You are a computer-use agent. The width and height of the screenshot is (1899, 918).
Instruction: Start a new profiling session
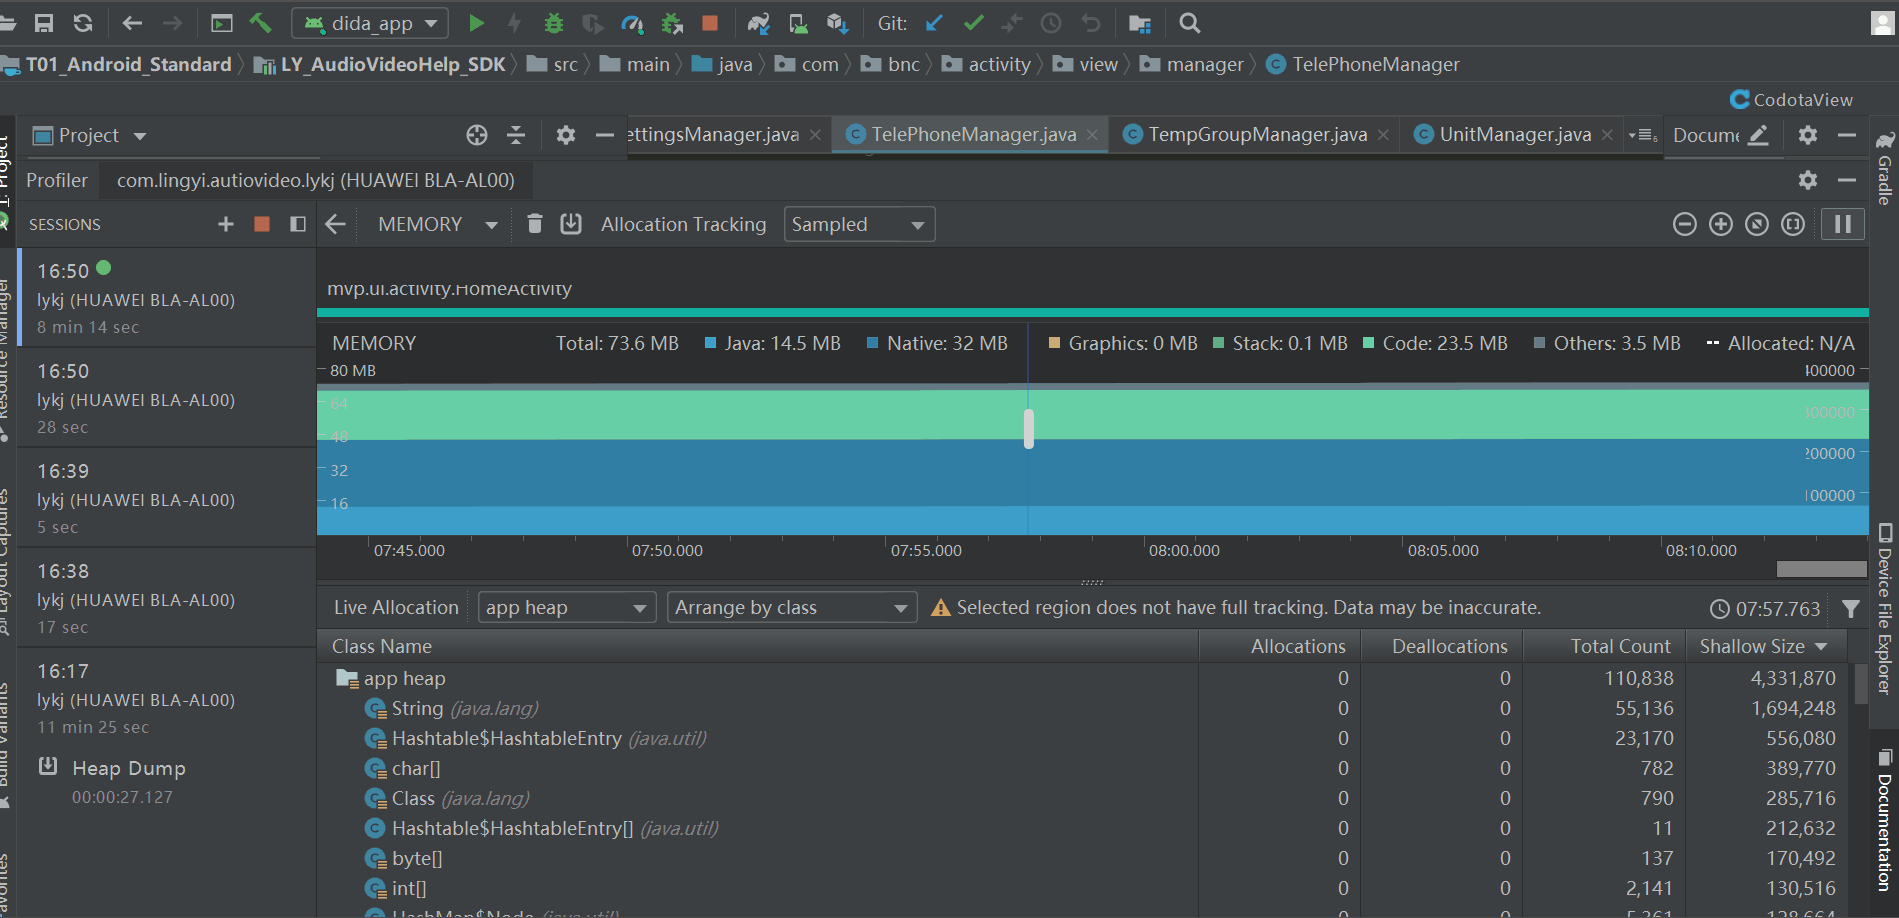[x=226, y=224]
